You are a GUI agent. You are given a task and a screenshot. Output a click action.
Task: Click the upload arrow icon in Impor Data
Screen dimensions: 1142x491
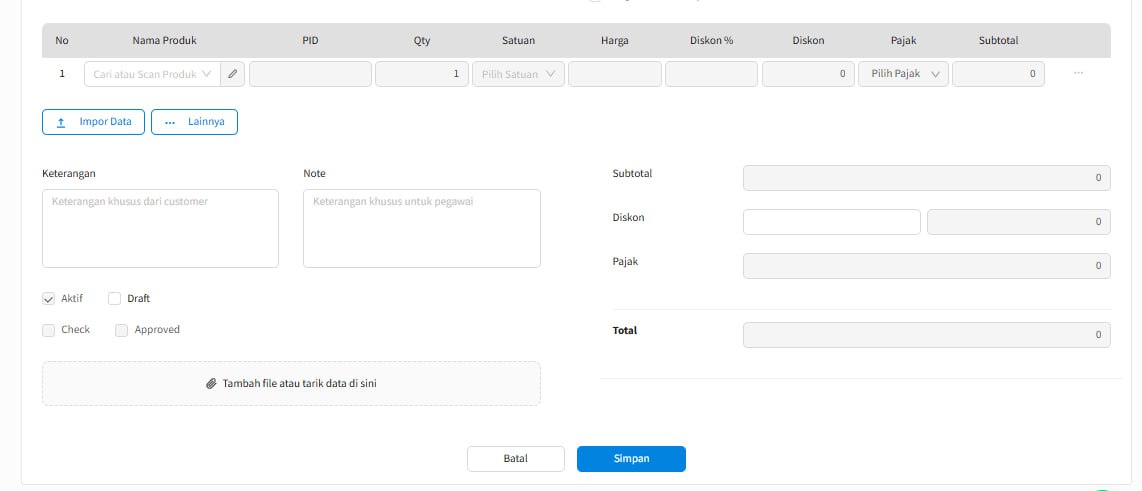point(61,122)
